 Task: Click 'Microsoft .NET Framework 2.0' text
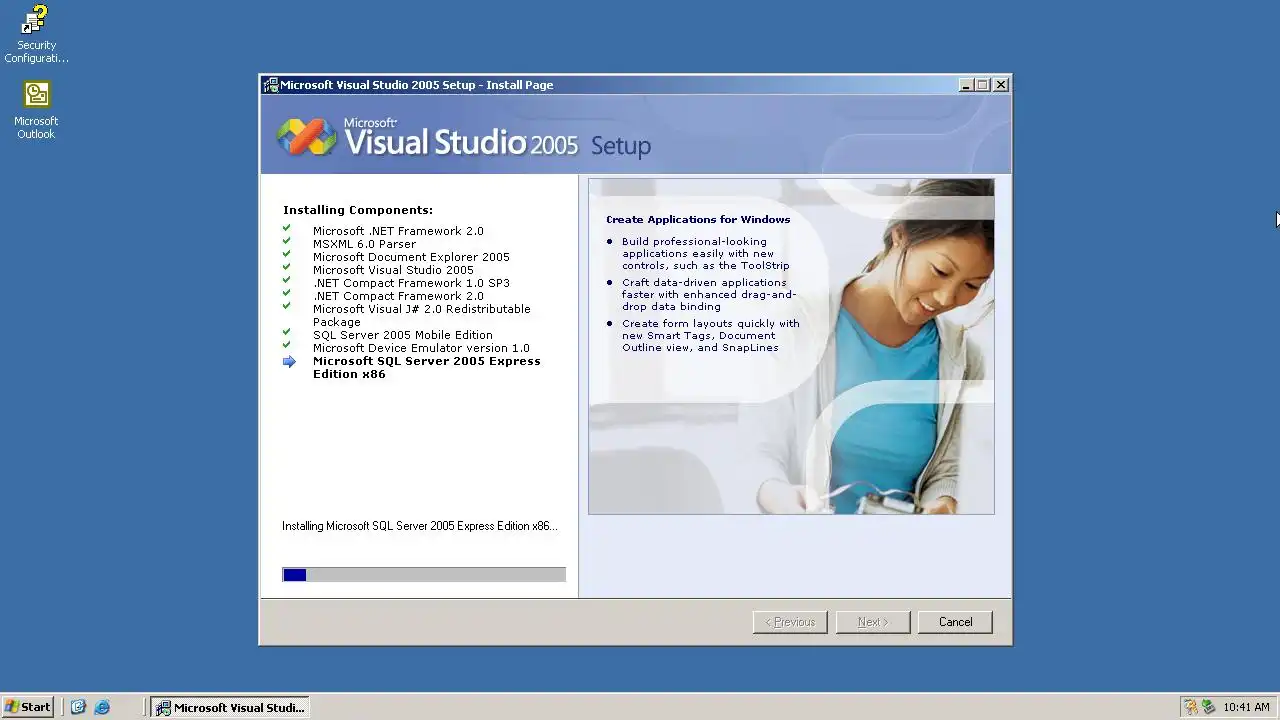pyautogui.click(x=398, y=231)
